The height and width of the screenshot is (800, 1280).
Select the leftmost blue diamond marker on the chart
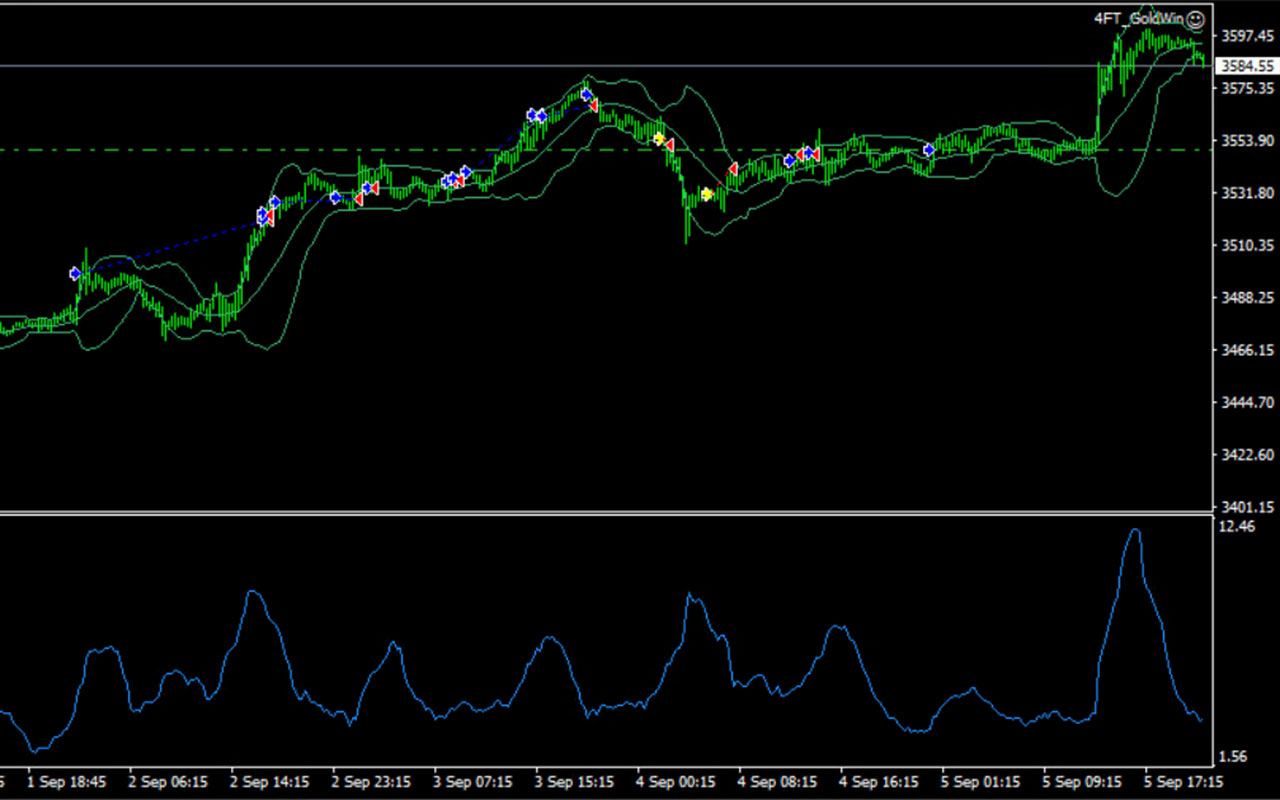pos(75,271)
